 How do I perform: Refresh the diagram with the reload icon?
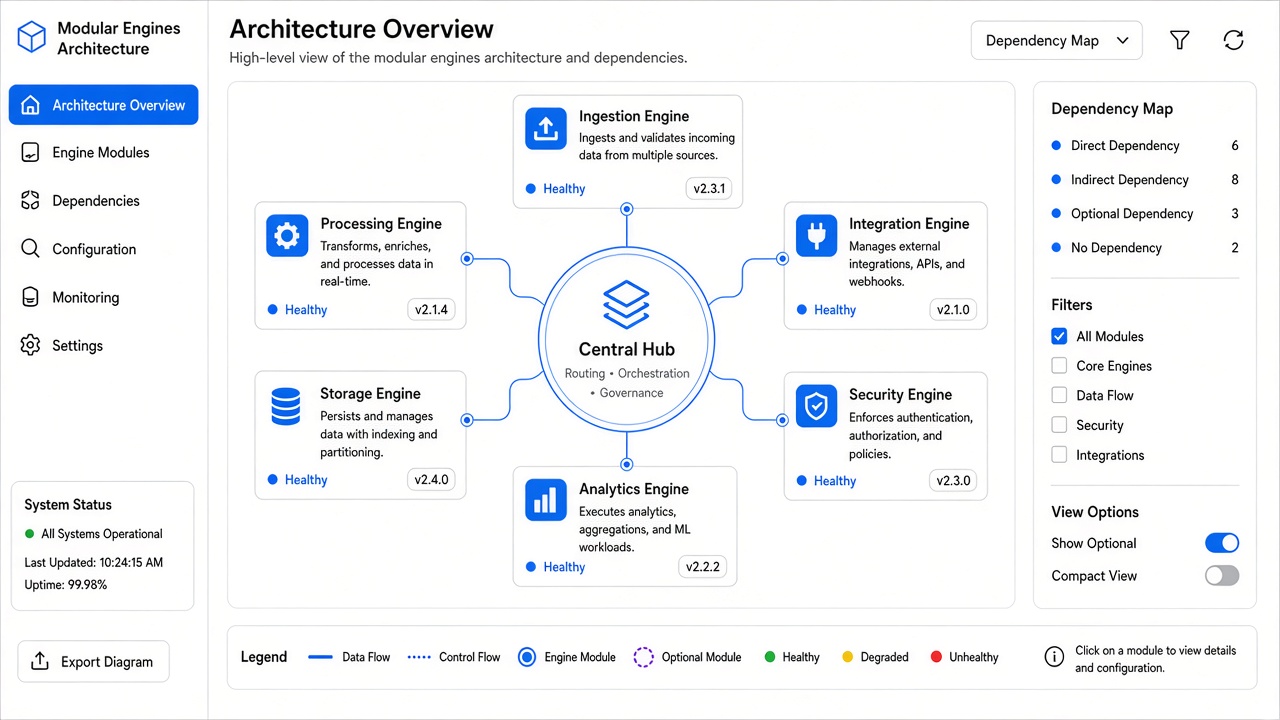coord(1234,40)
